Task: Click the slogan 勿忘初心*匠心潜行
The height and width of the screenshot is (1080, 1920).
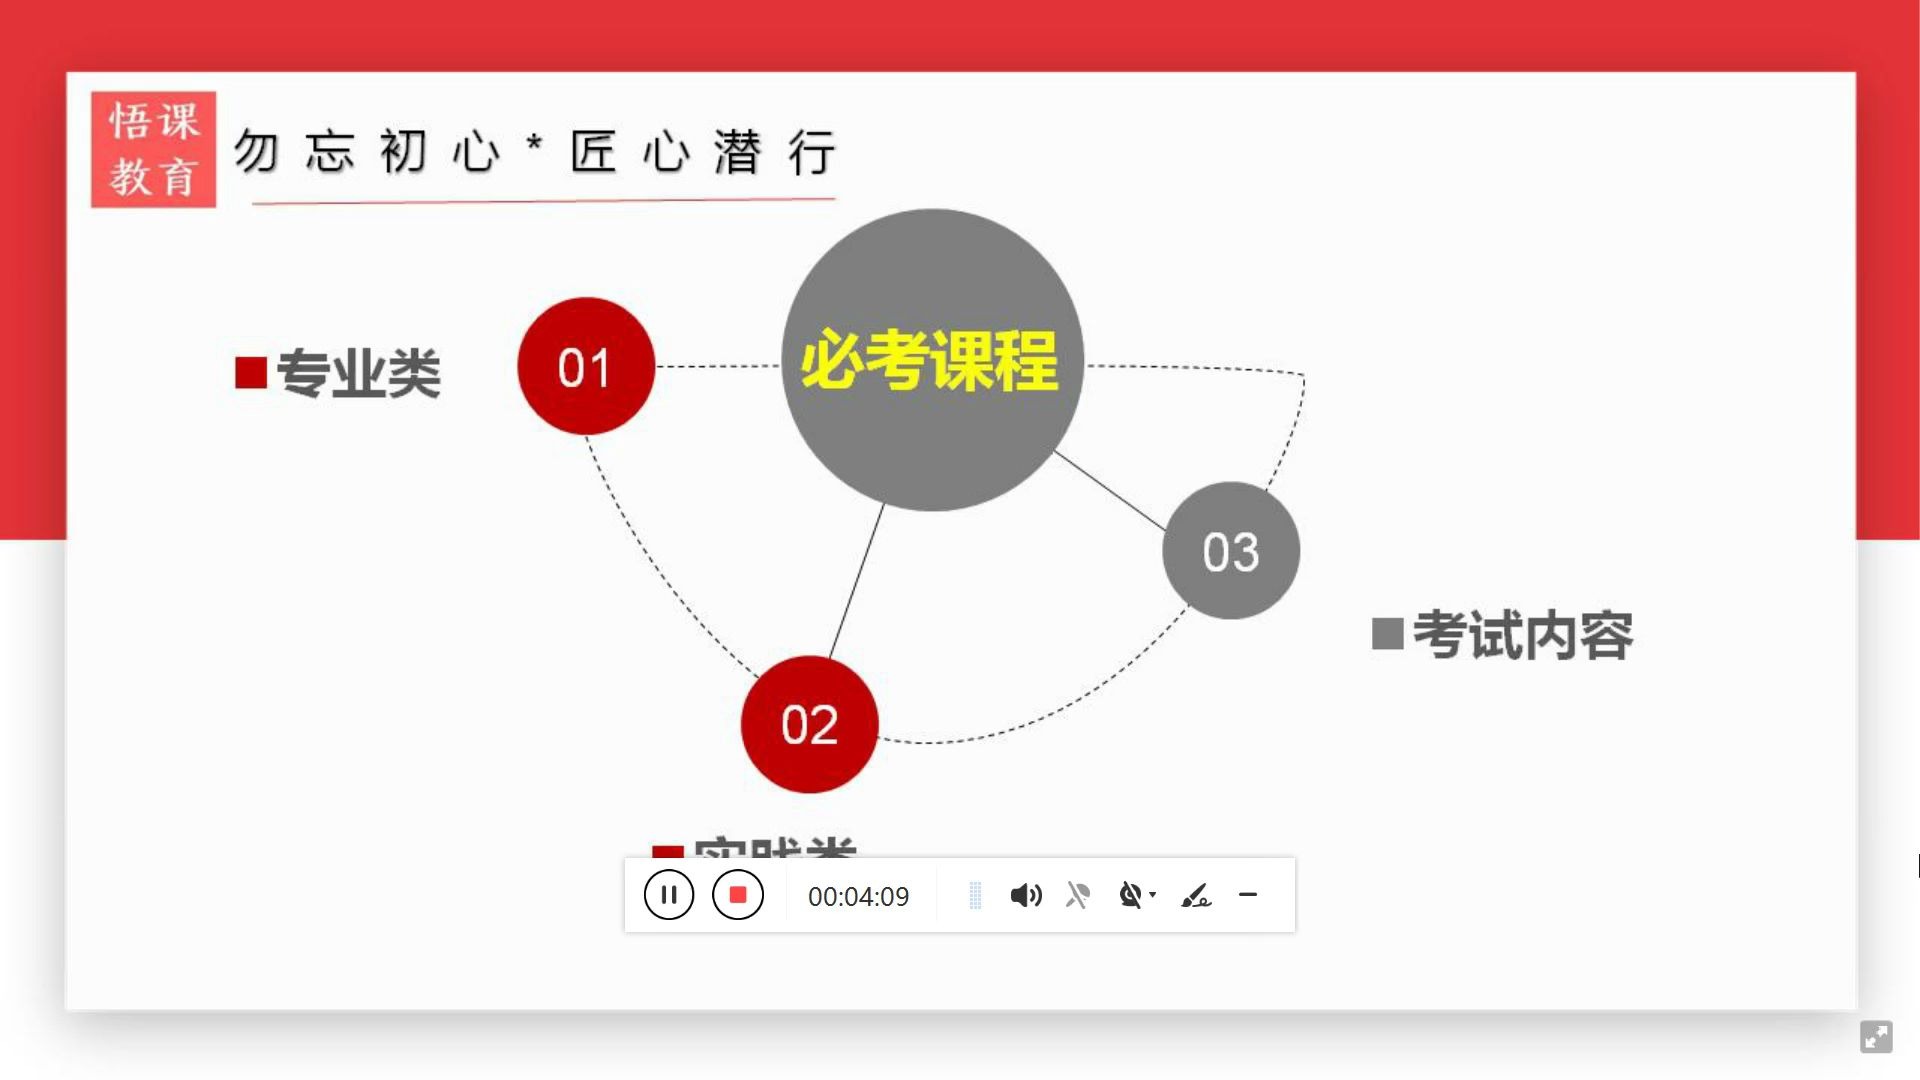Action: 535,152
